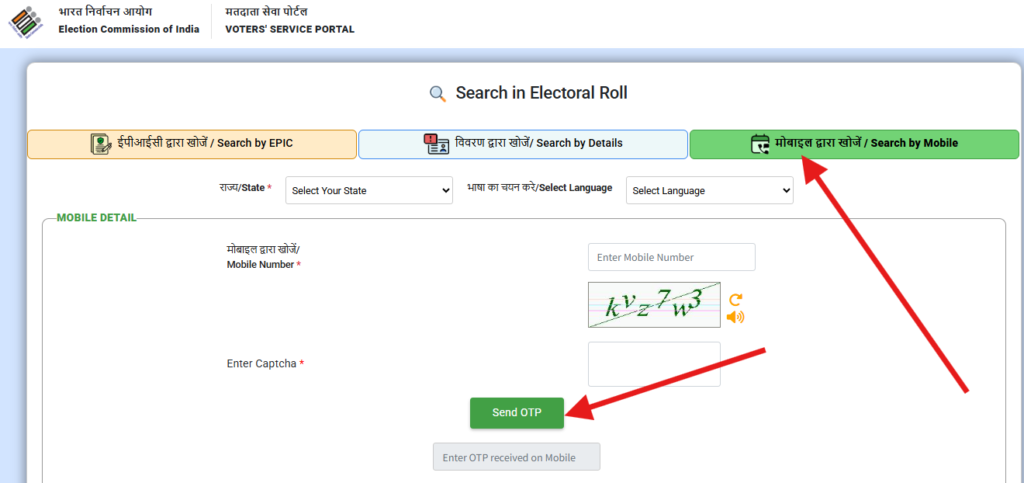
Task: Expand the Select Language dropdown
Action: (709, 191)
